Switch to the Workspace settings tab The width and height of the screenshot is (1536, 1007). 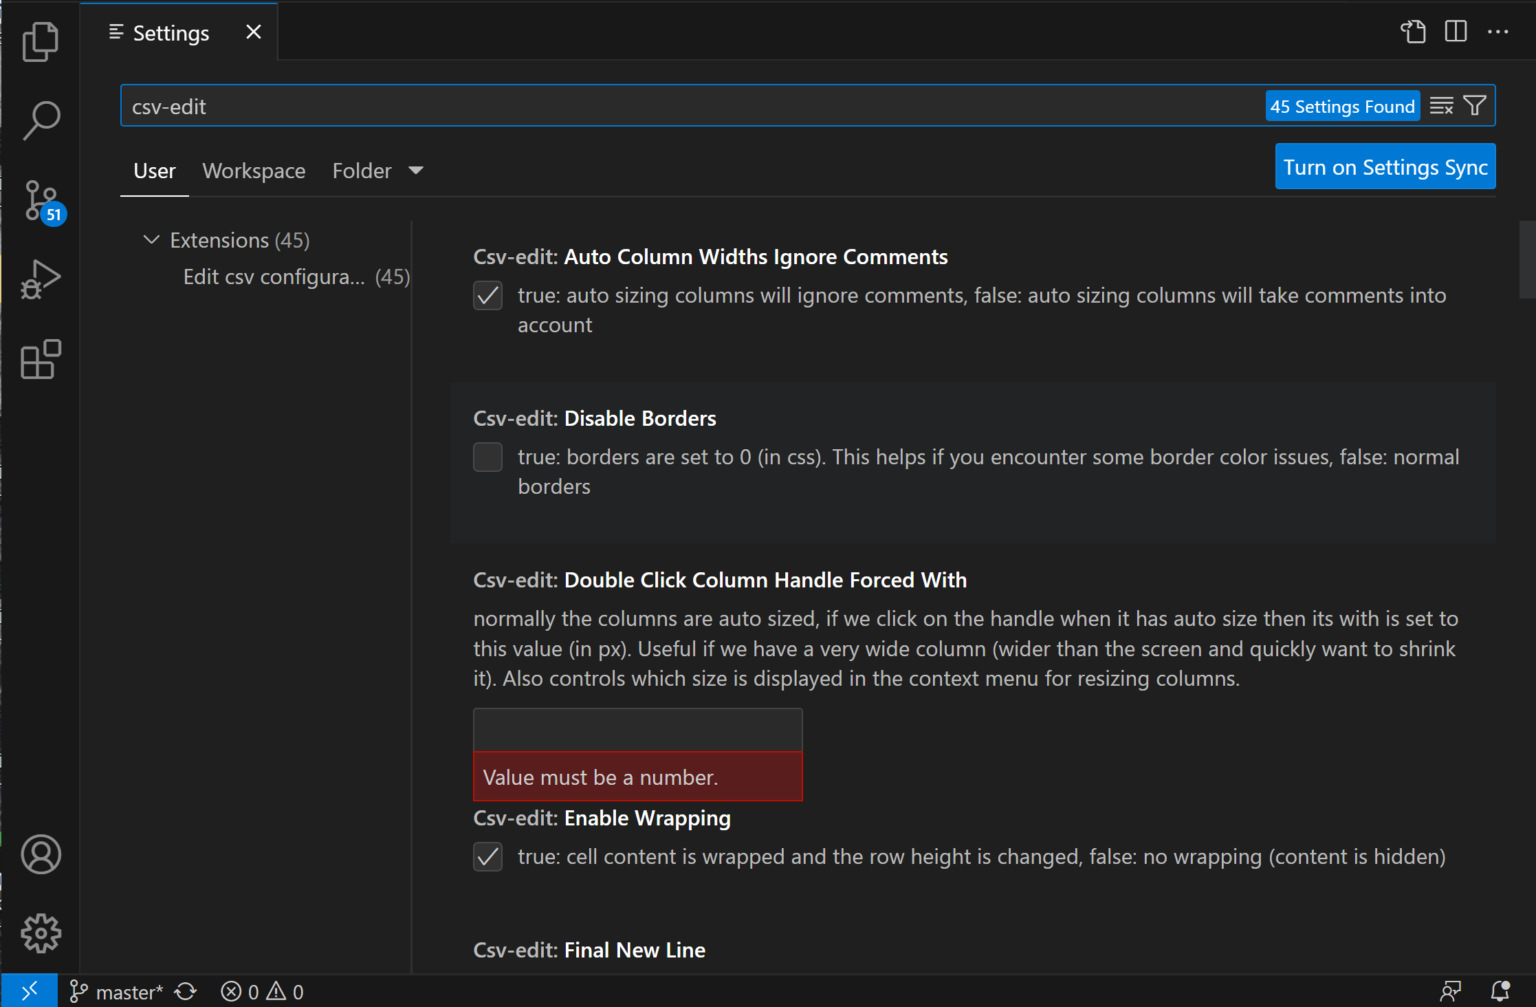(x=253, y=170)
